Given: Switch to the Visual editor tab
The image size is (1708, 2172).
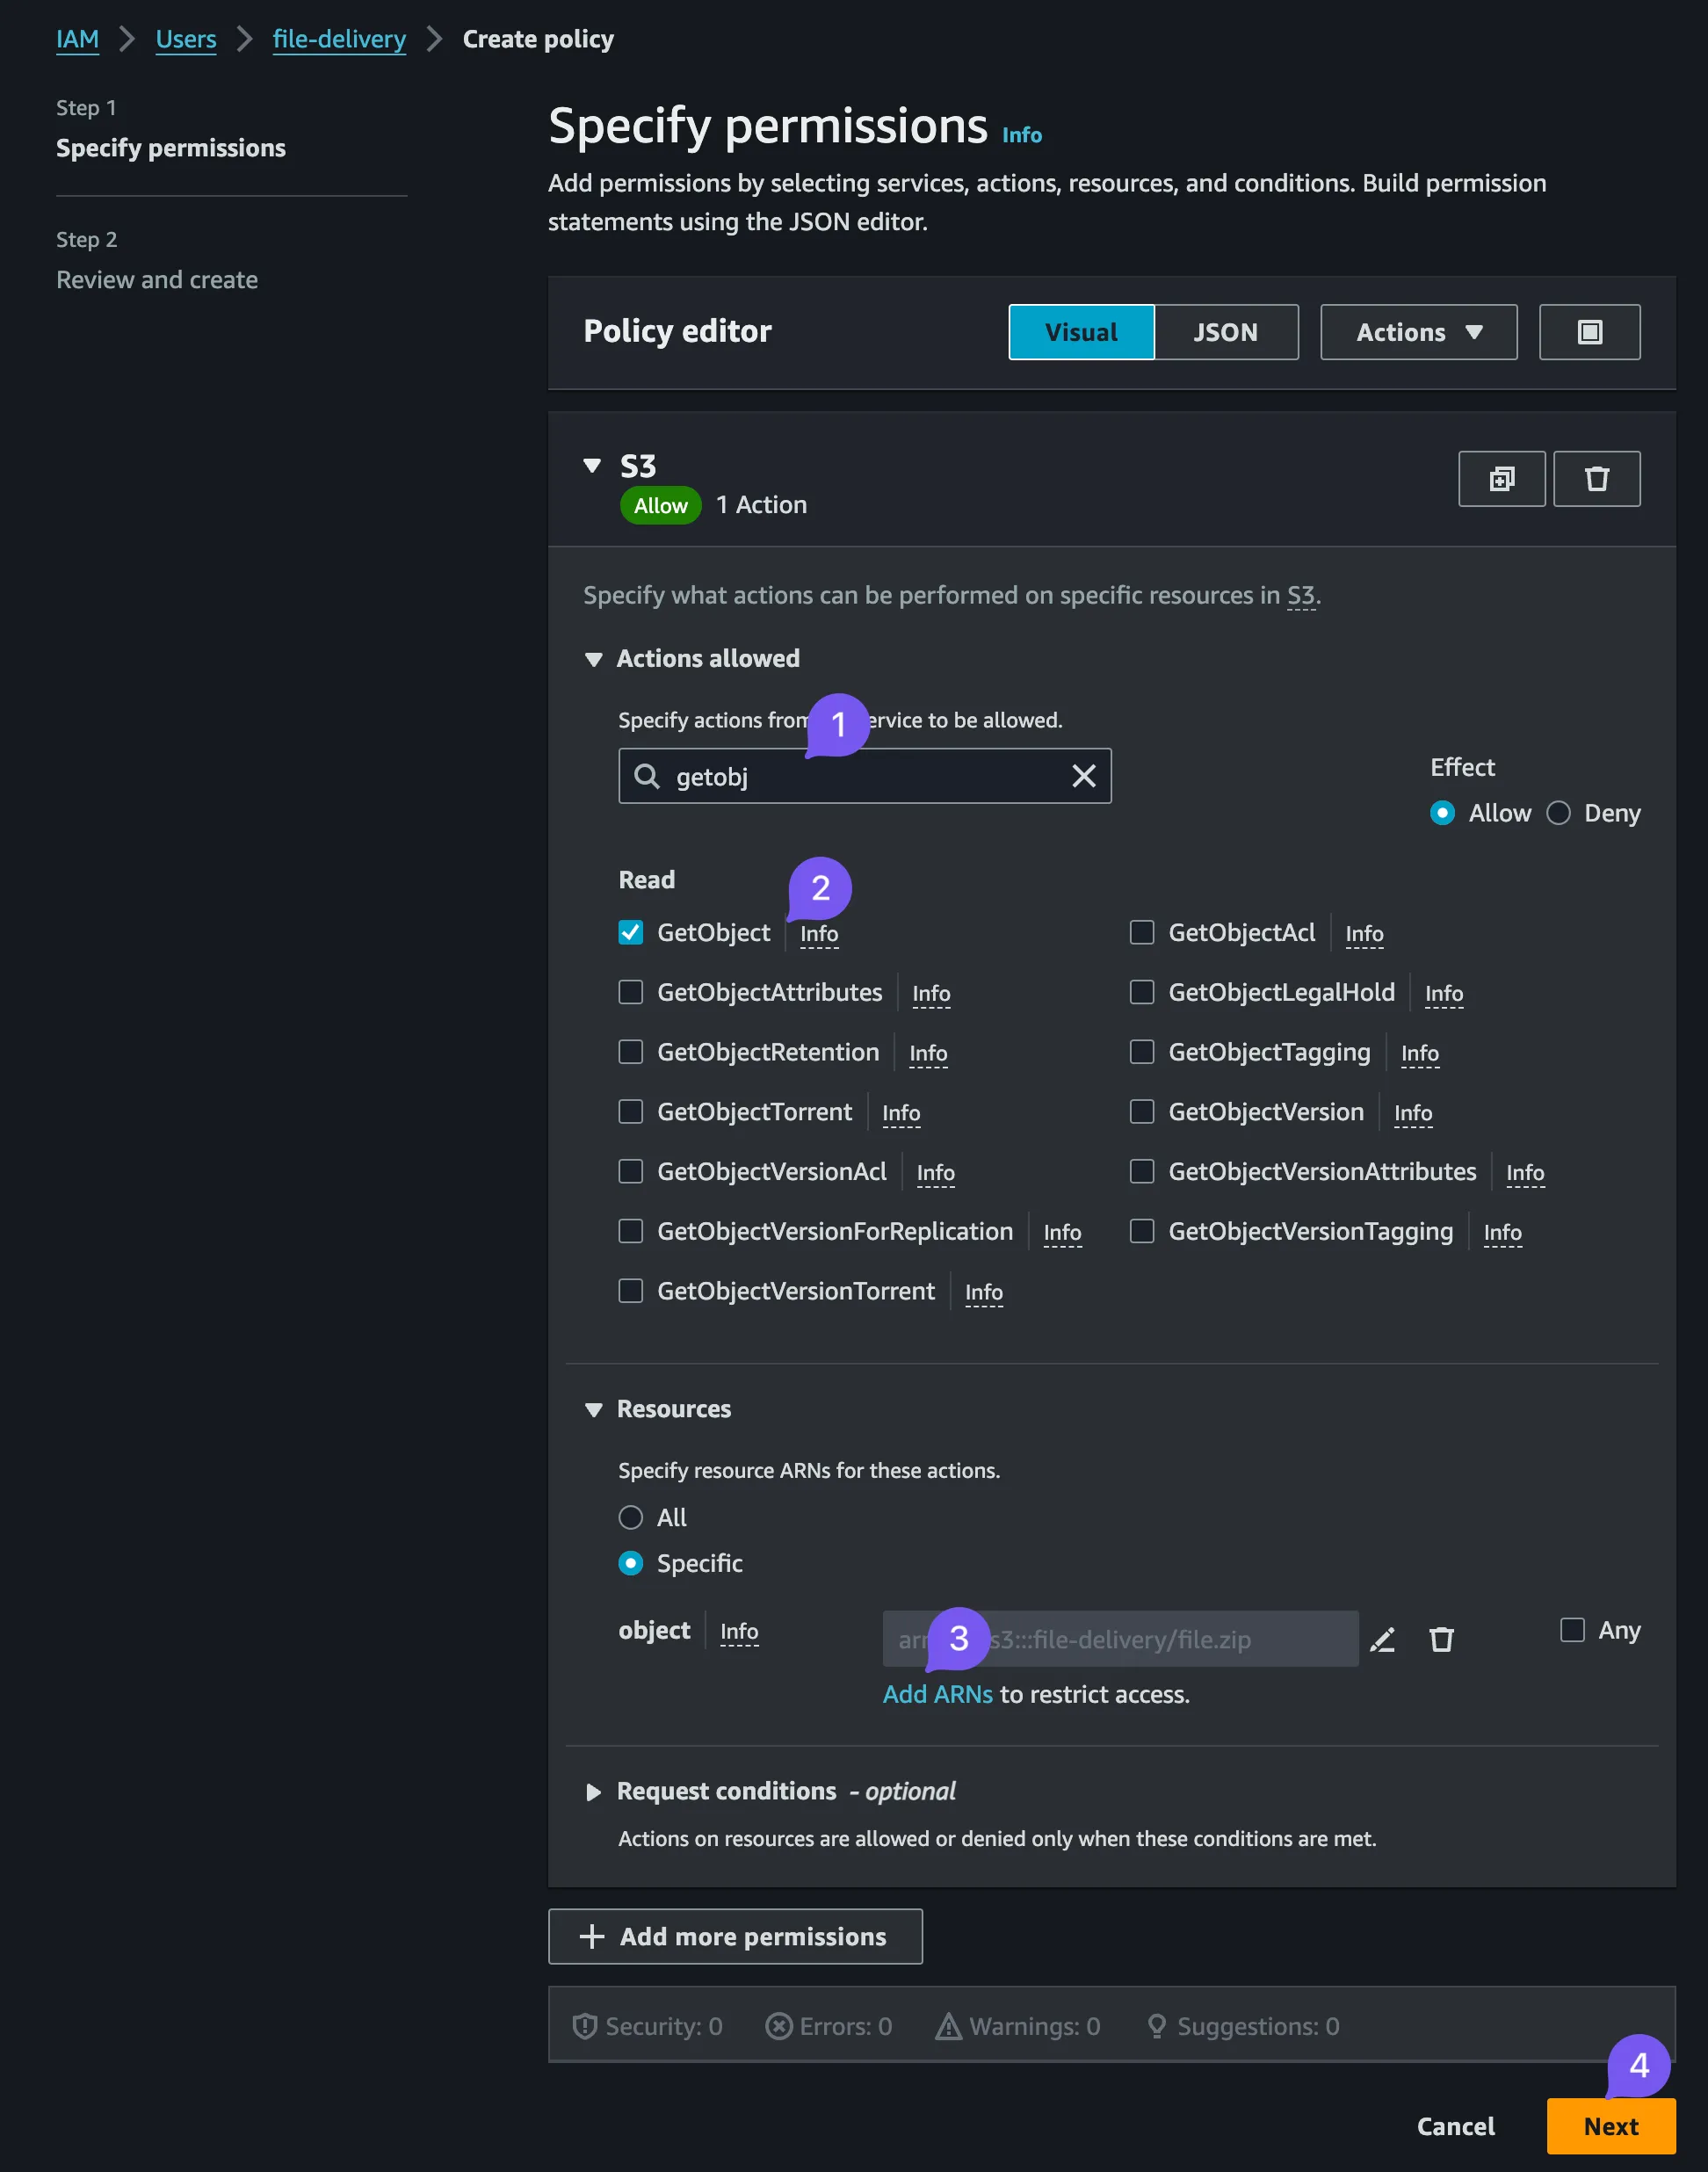Looking at the screenshot, I should 1081,332.
